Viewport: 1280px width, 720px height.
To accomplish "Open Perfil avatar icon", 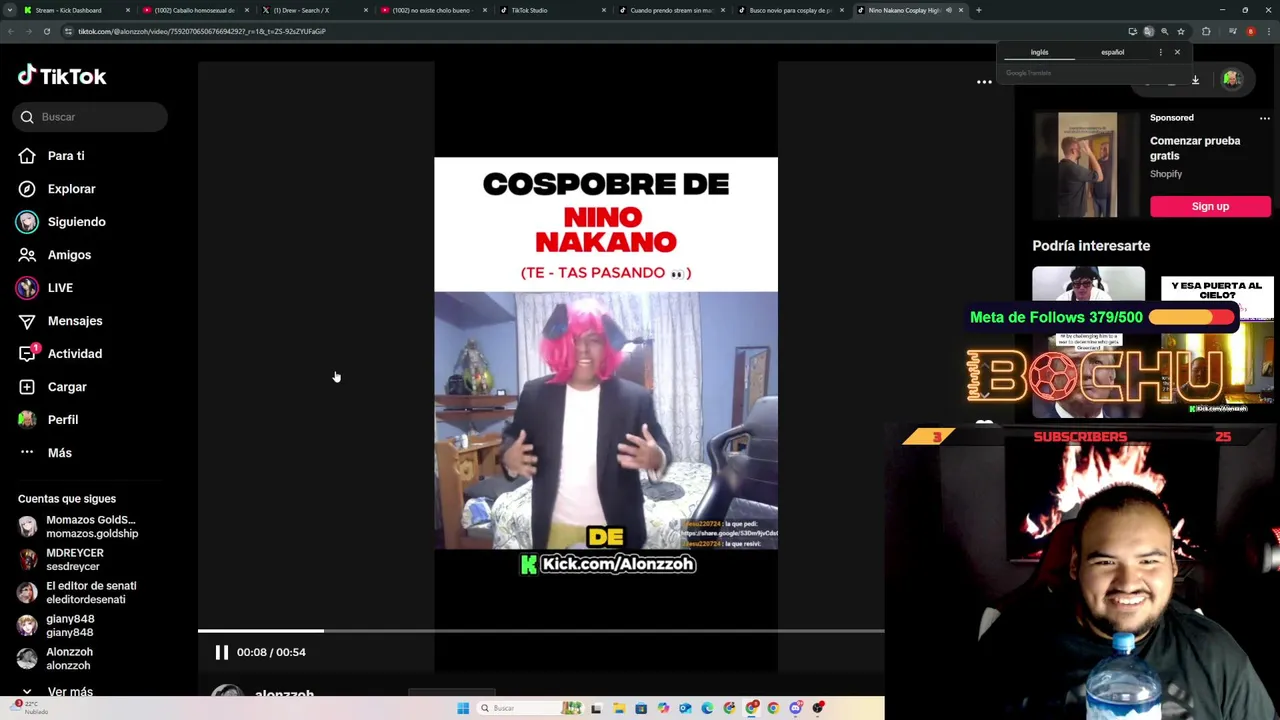I will coord(27,420).
